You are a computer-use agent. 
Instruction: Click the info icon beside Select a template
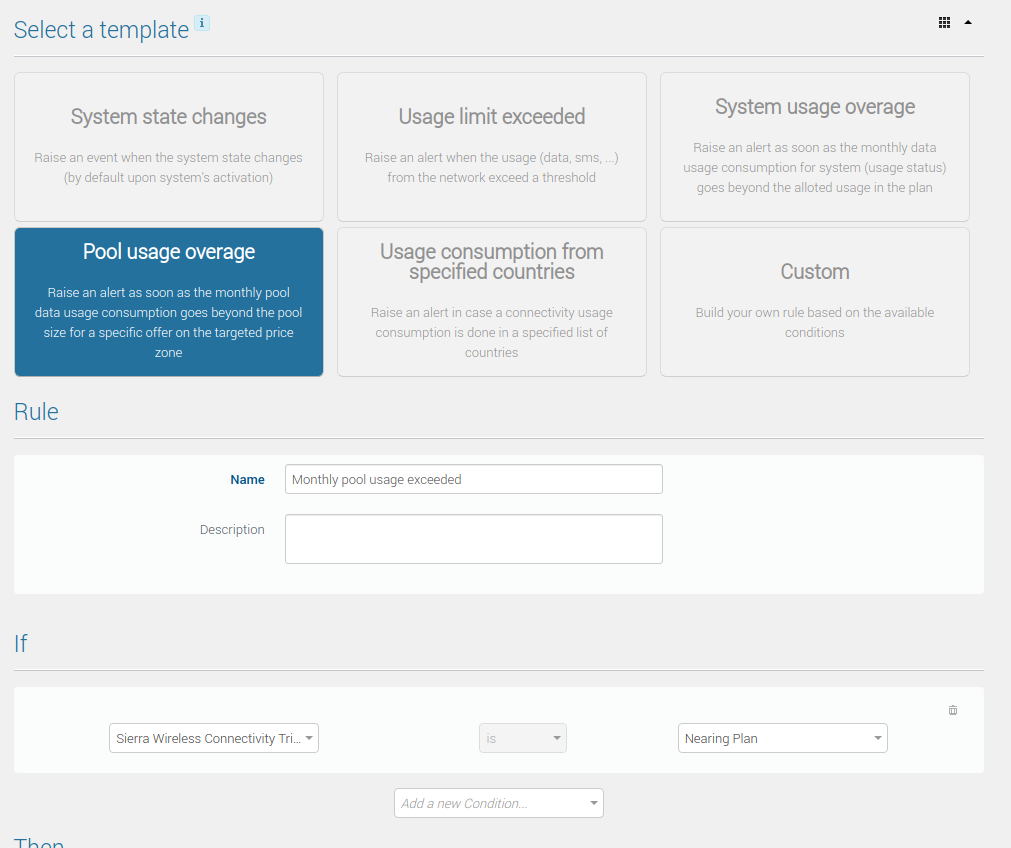[201, 24]
